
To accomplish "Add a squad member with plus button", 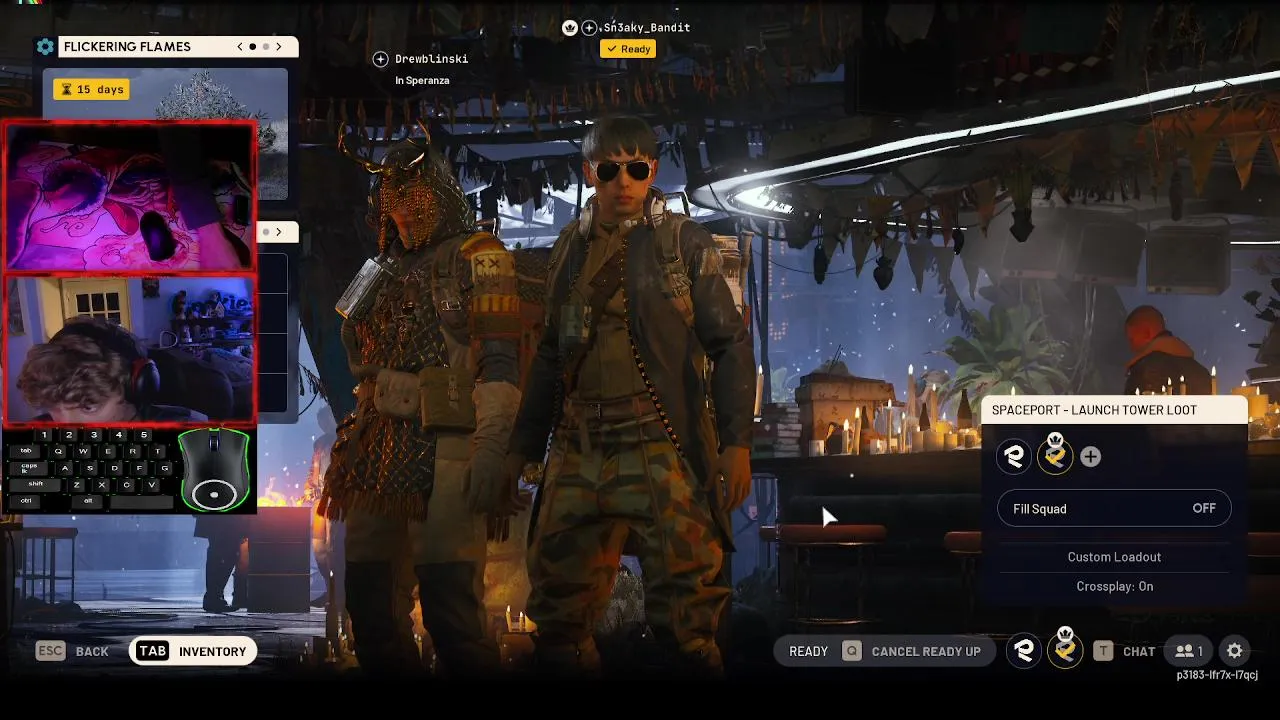I will [x=1090, y=457].
